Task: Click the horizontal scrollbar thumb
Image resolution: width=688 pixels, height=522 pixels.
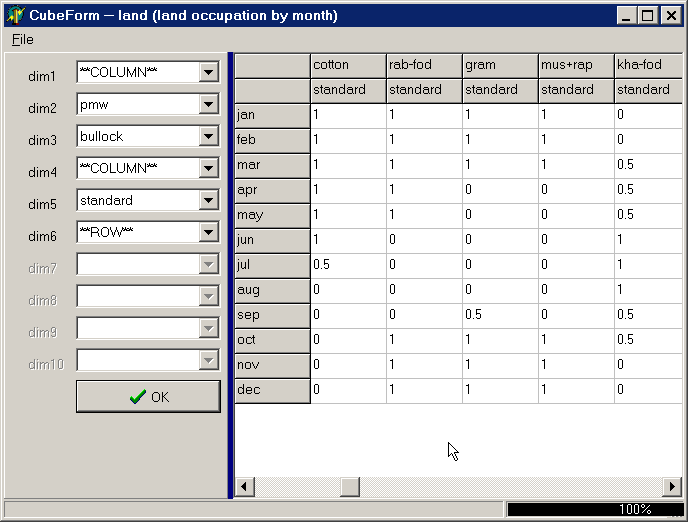Action: 348,487
